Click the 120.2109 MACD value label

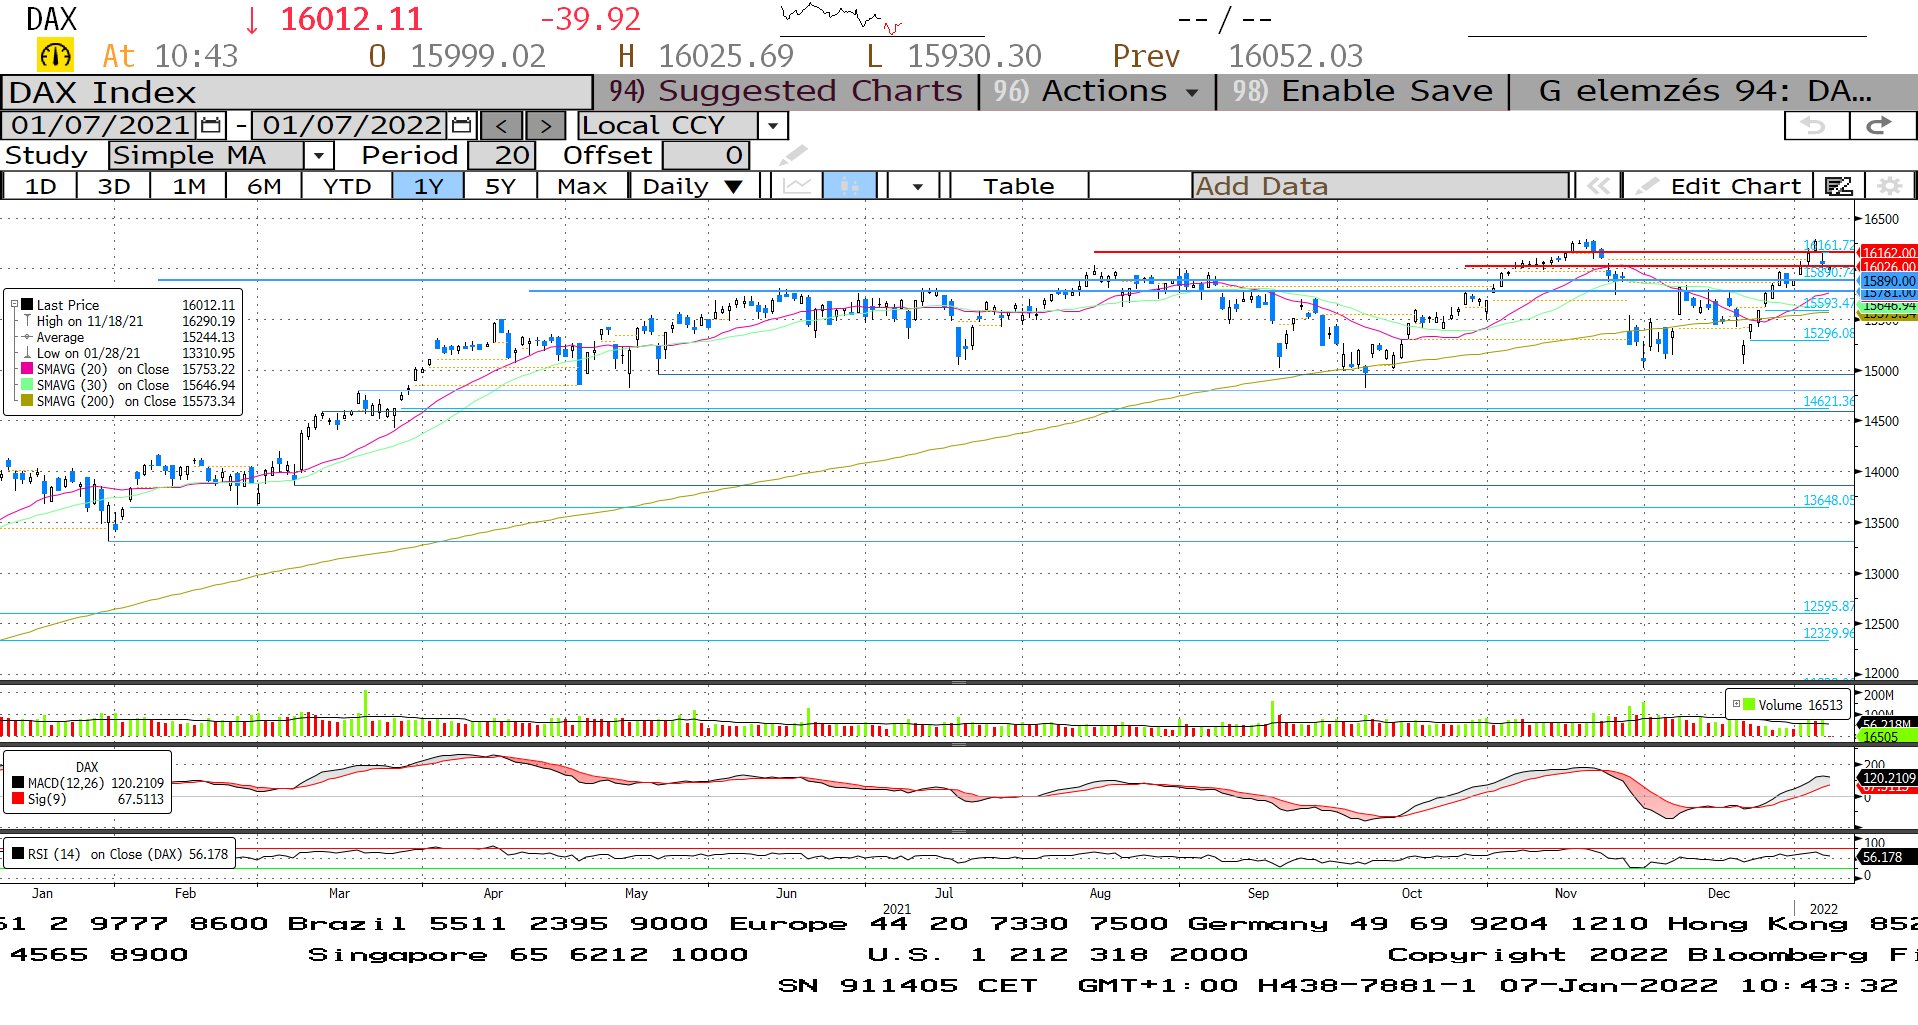click(x=1888, y=777)
